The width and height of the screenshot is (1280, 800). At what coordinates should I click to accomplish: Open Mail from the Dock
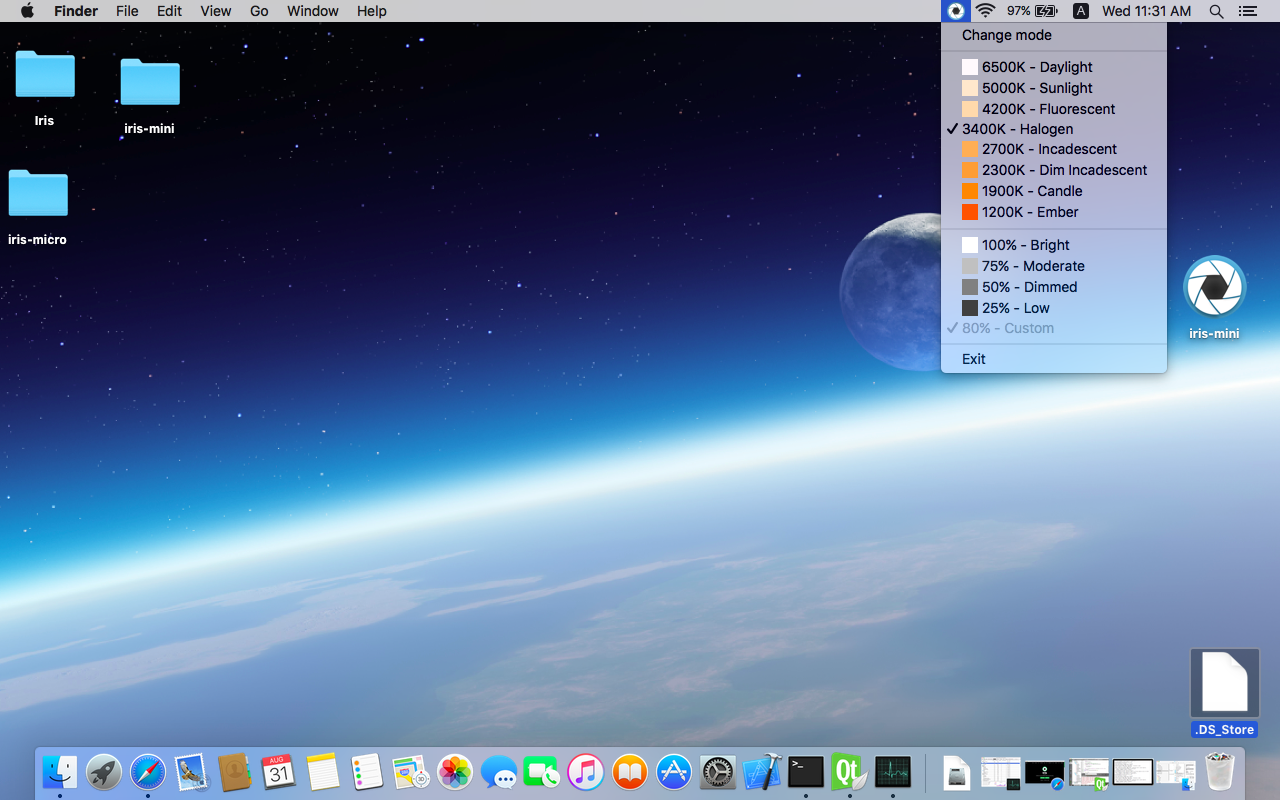191,771
